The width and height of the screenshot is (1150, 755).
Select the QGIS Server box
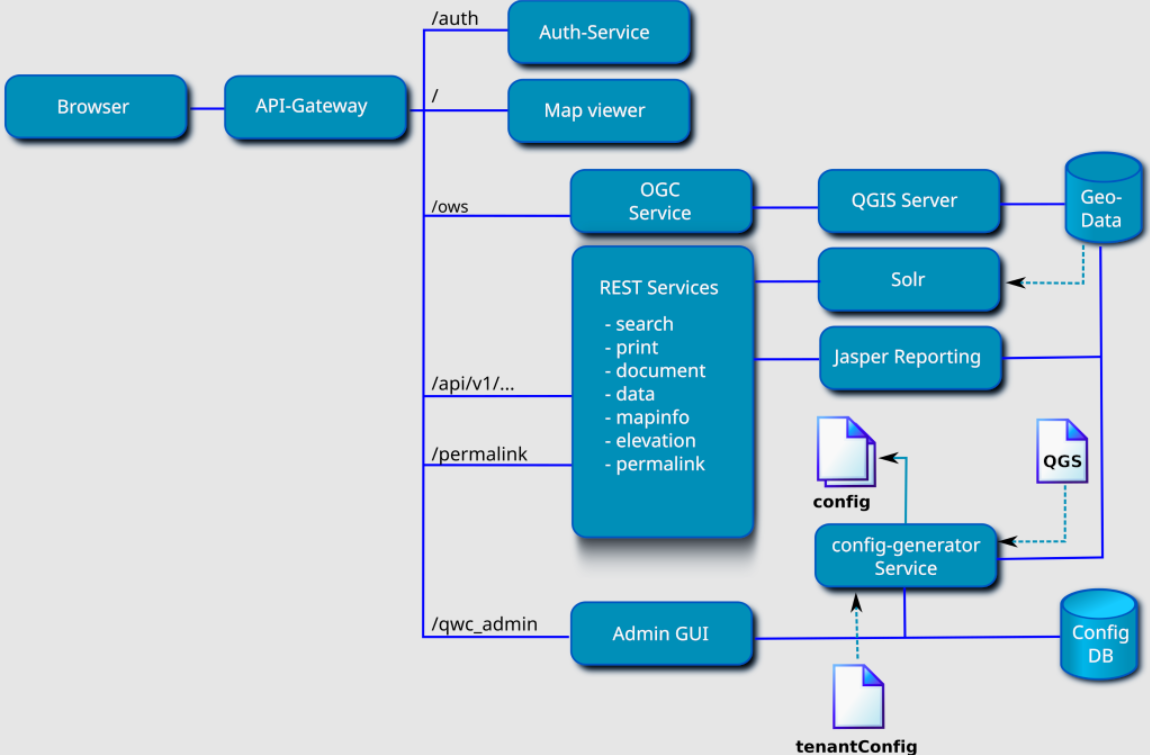906,201
